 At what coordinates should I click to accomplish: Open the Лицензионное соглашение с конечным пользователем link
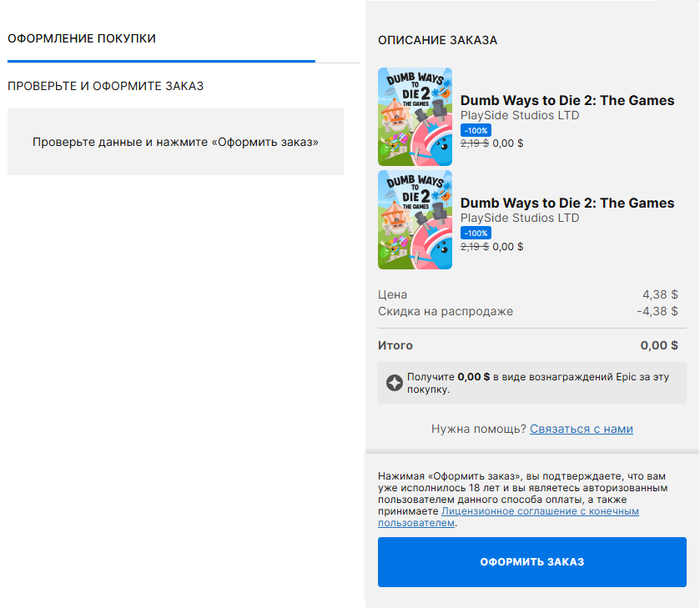pyautogui.click(x=540, y=511)
